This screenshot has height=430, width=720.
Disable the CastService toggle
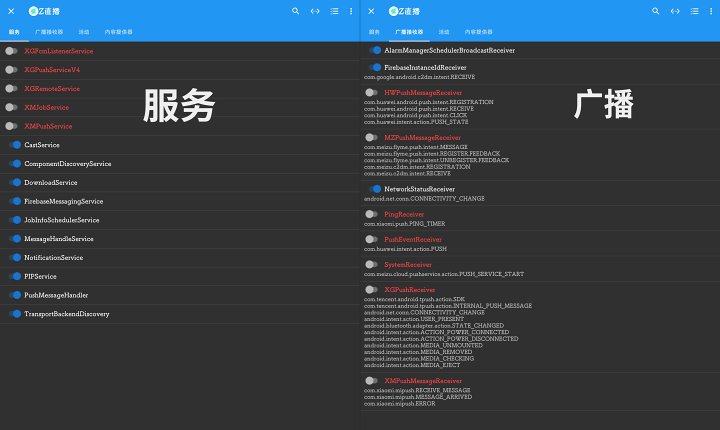pyautogui.click(x=15, y=145)
